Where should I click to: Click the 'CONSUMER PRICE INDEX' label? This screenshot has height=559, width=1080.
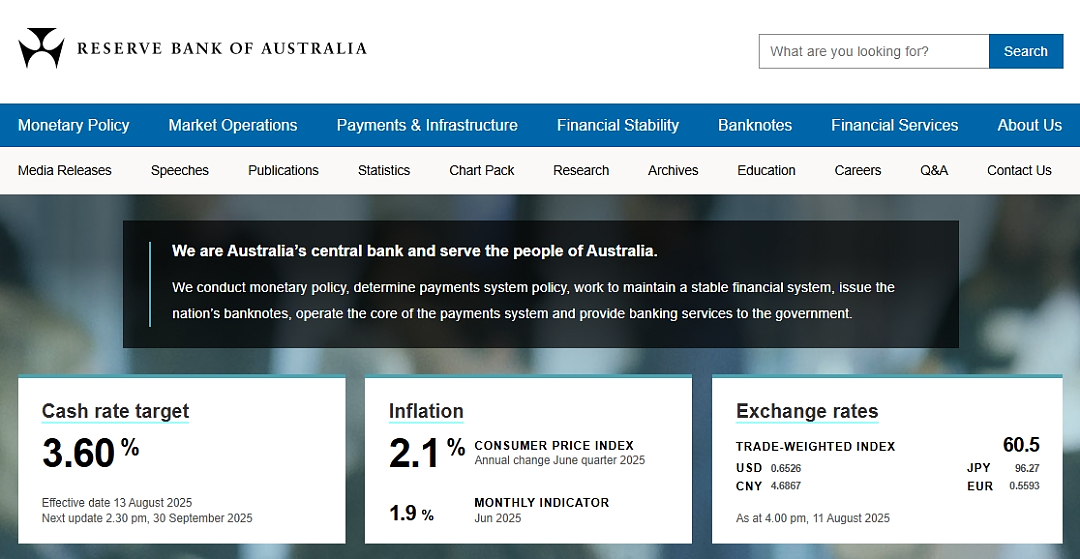click(x=554, y=445)
